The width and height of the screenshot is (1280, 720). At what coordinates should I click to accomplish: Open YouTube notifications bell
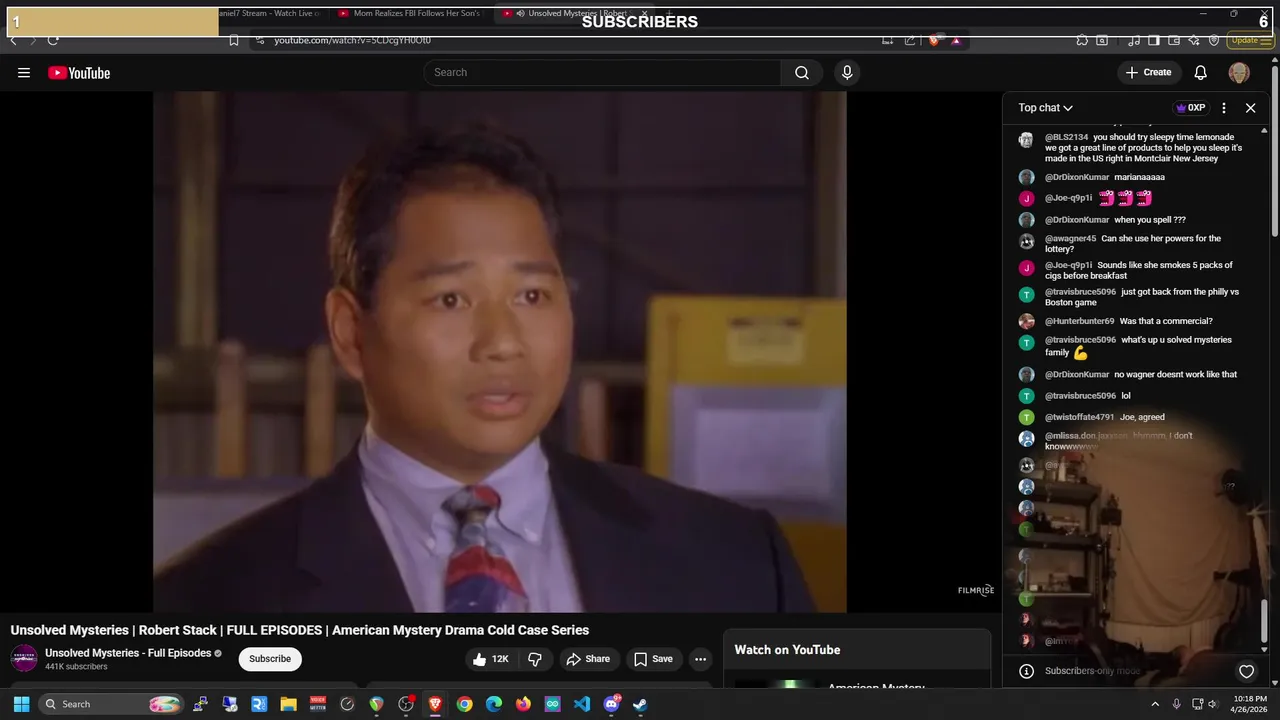pos(1201,72)
